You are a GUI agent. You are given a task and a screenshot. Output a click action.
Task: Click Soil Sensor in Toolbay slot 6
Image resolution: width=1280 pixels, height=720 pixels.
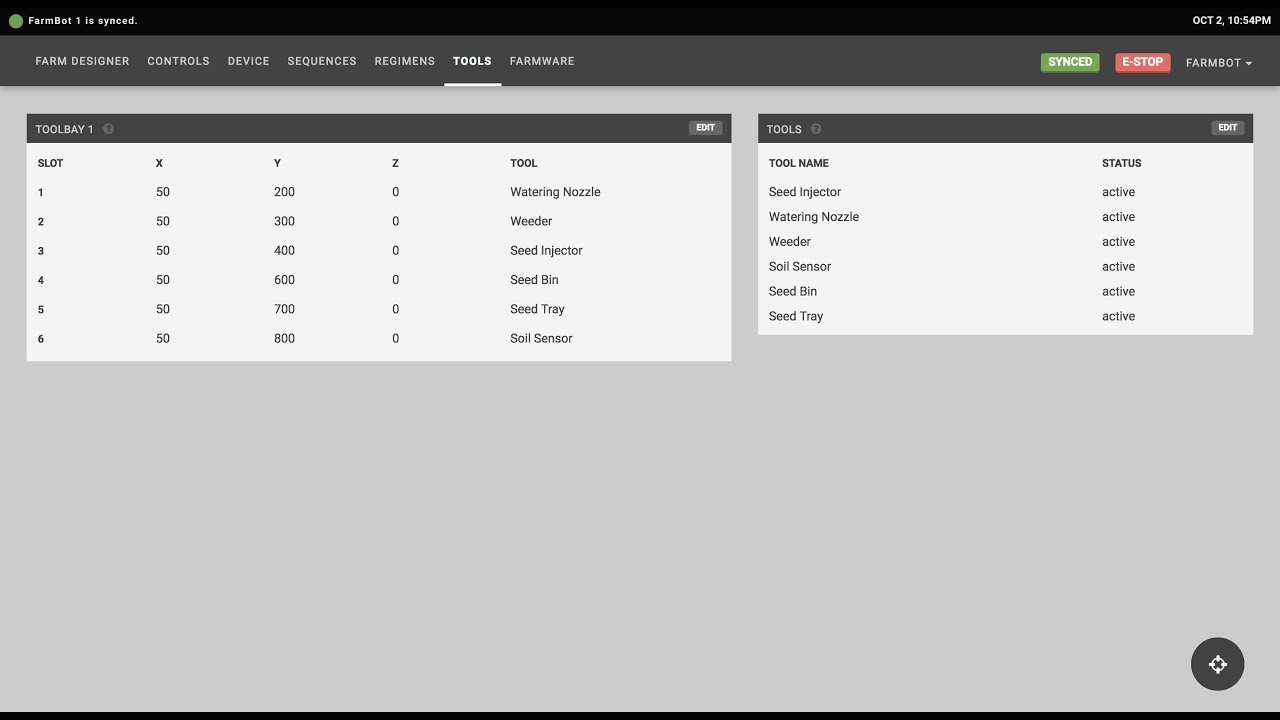coord(541,338)
